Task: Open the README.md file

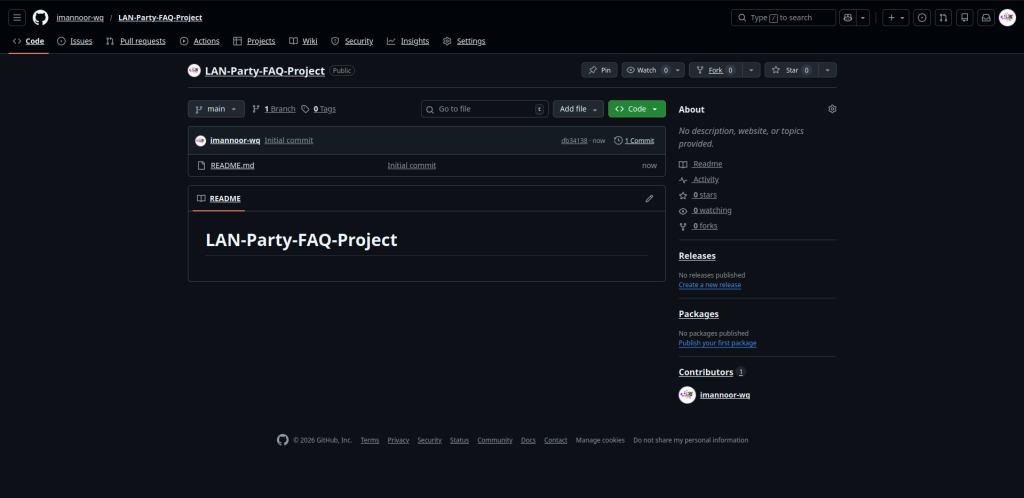Action: 232,165
